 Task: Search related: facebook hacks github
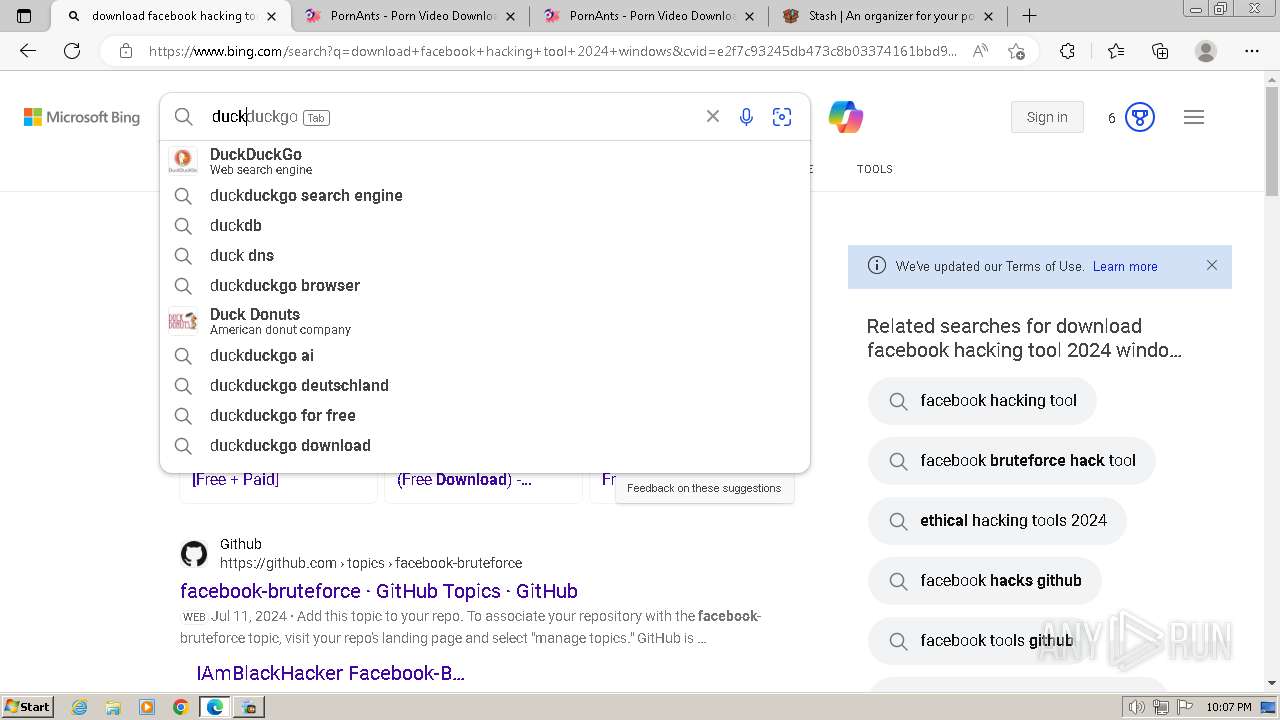tap(985, 581)
